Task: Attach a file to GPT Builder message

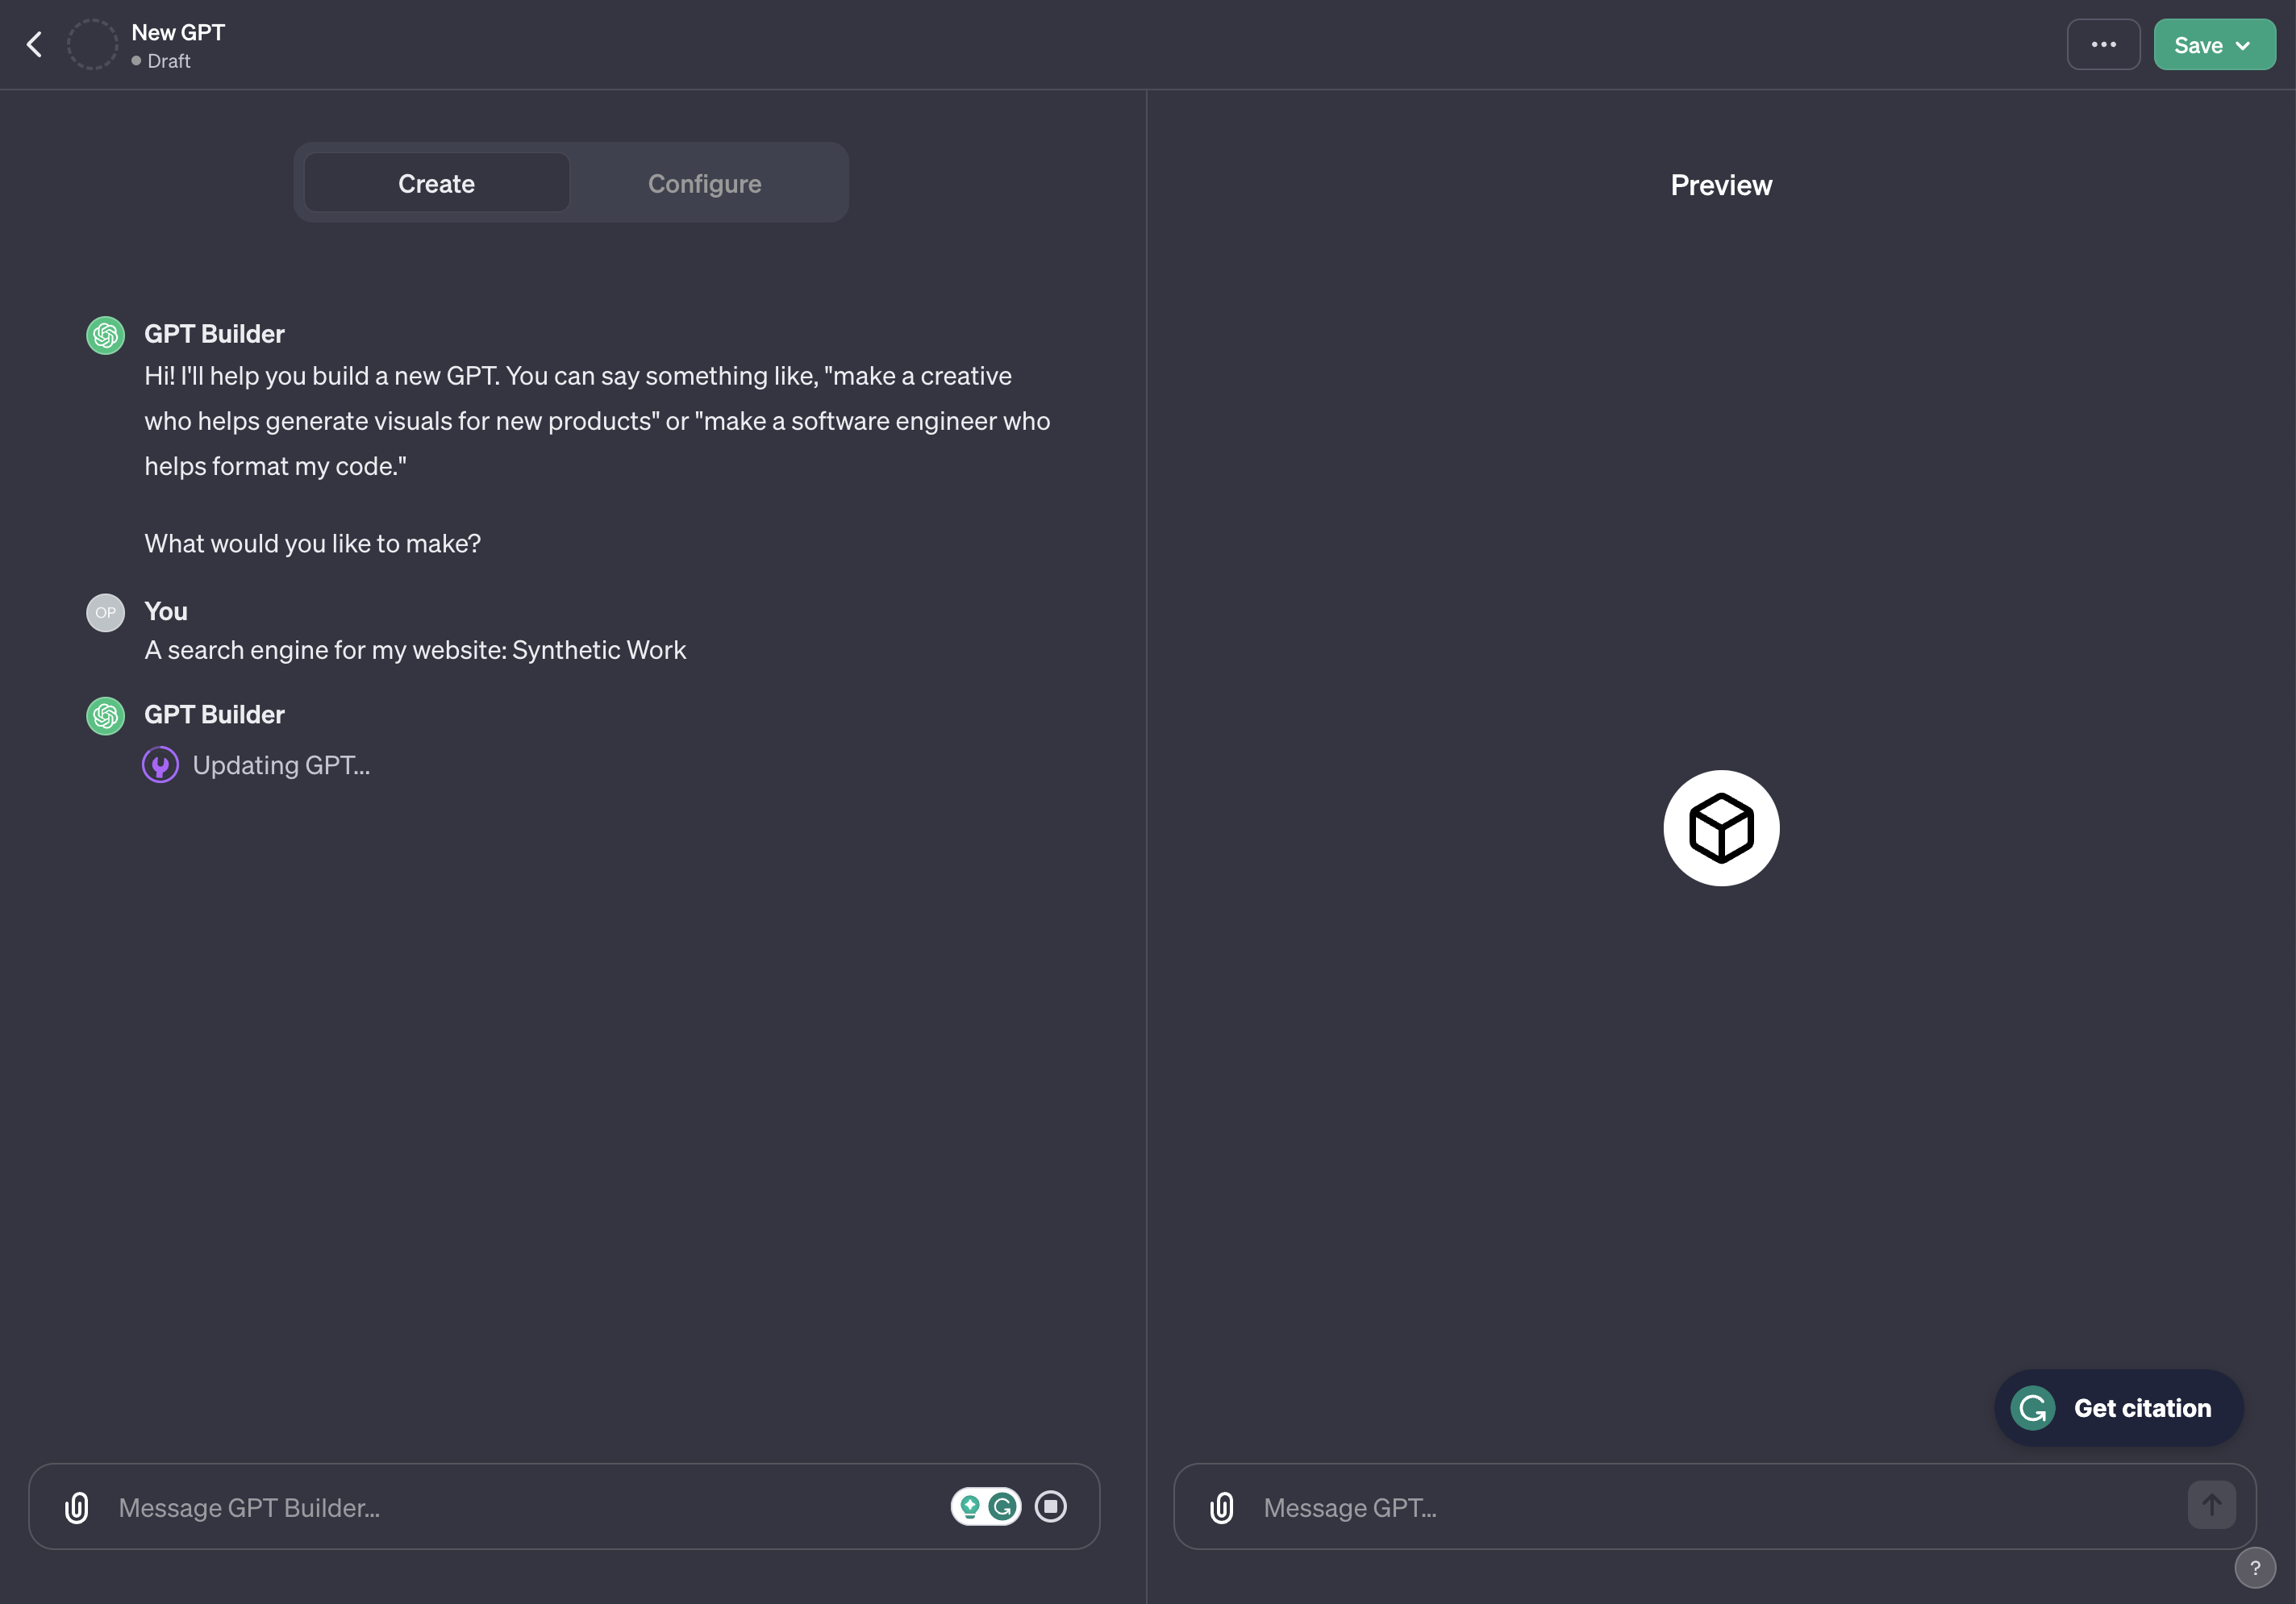Action: click(77, 1507)
